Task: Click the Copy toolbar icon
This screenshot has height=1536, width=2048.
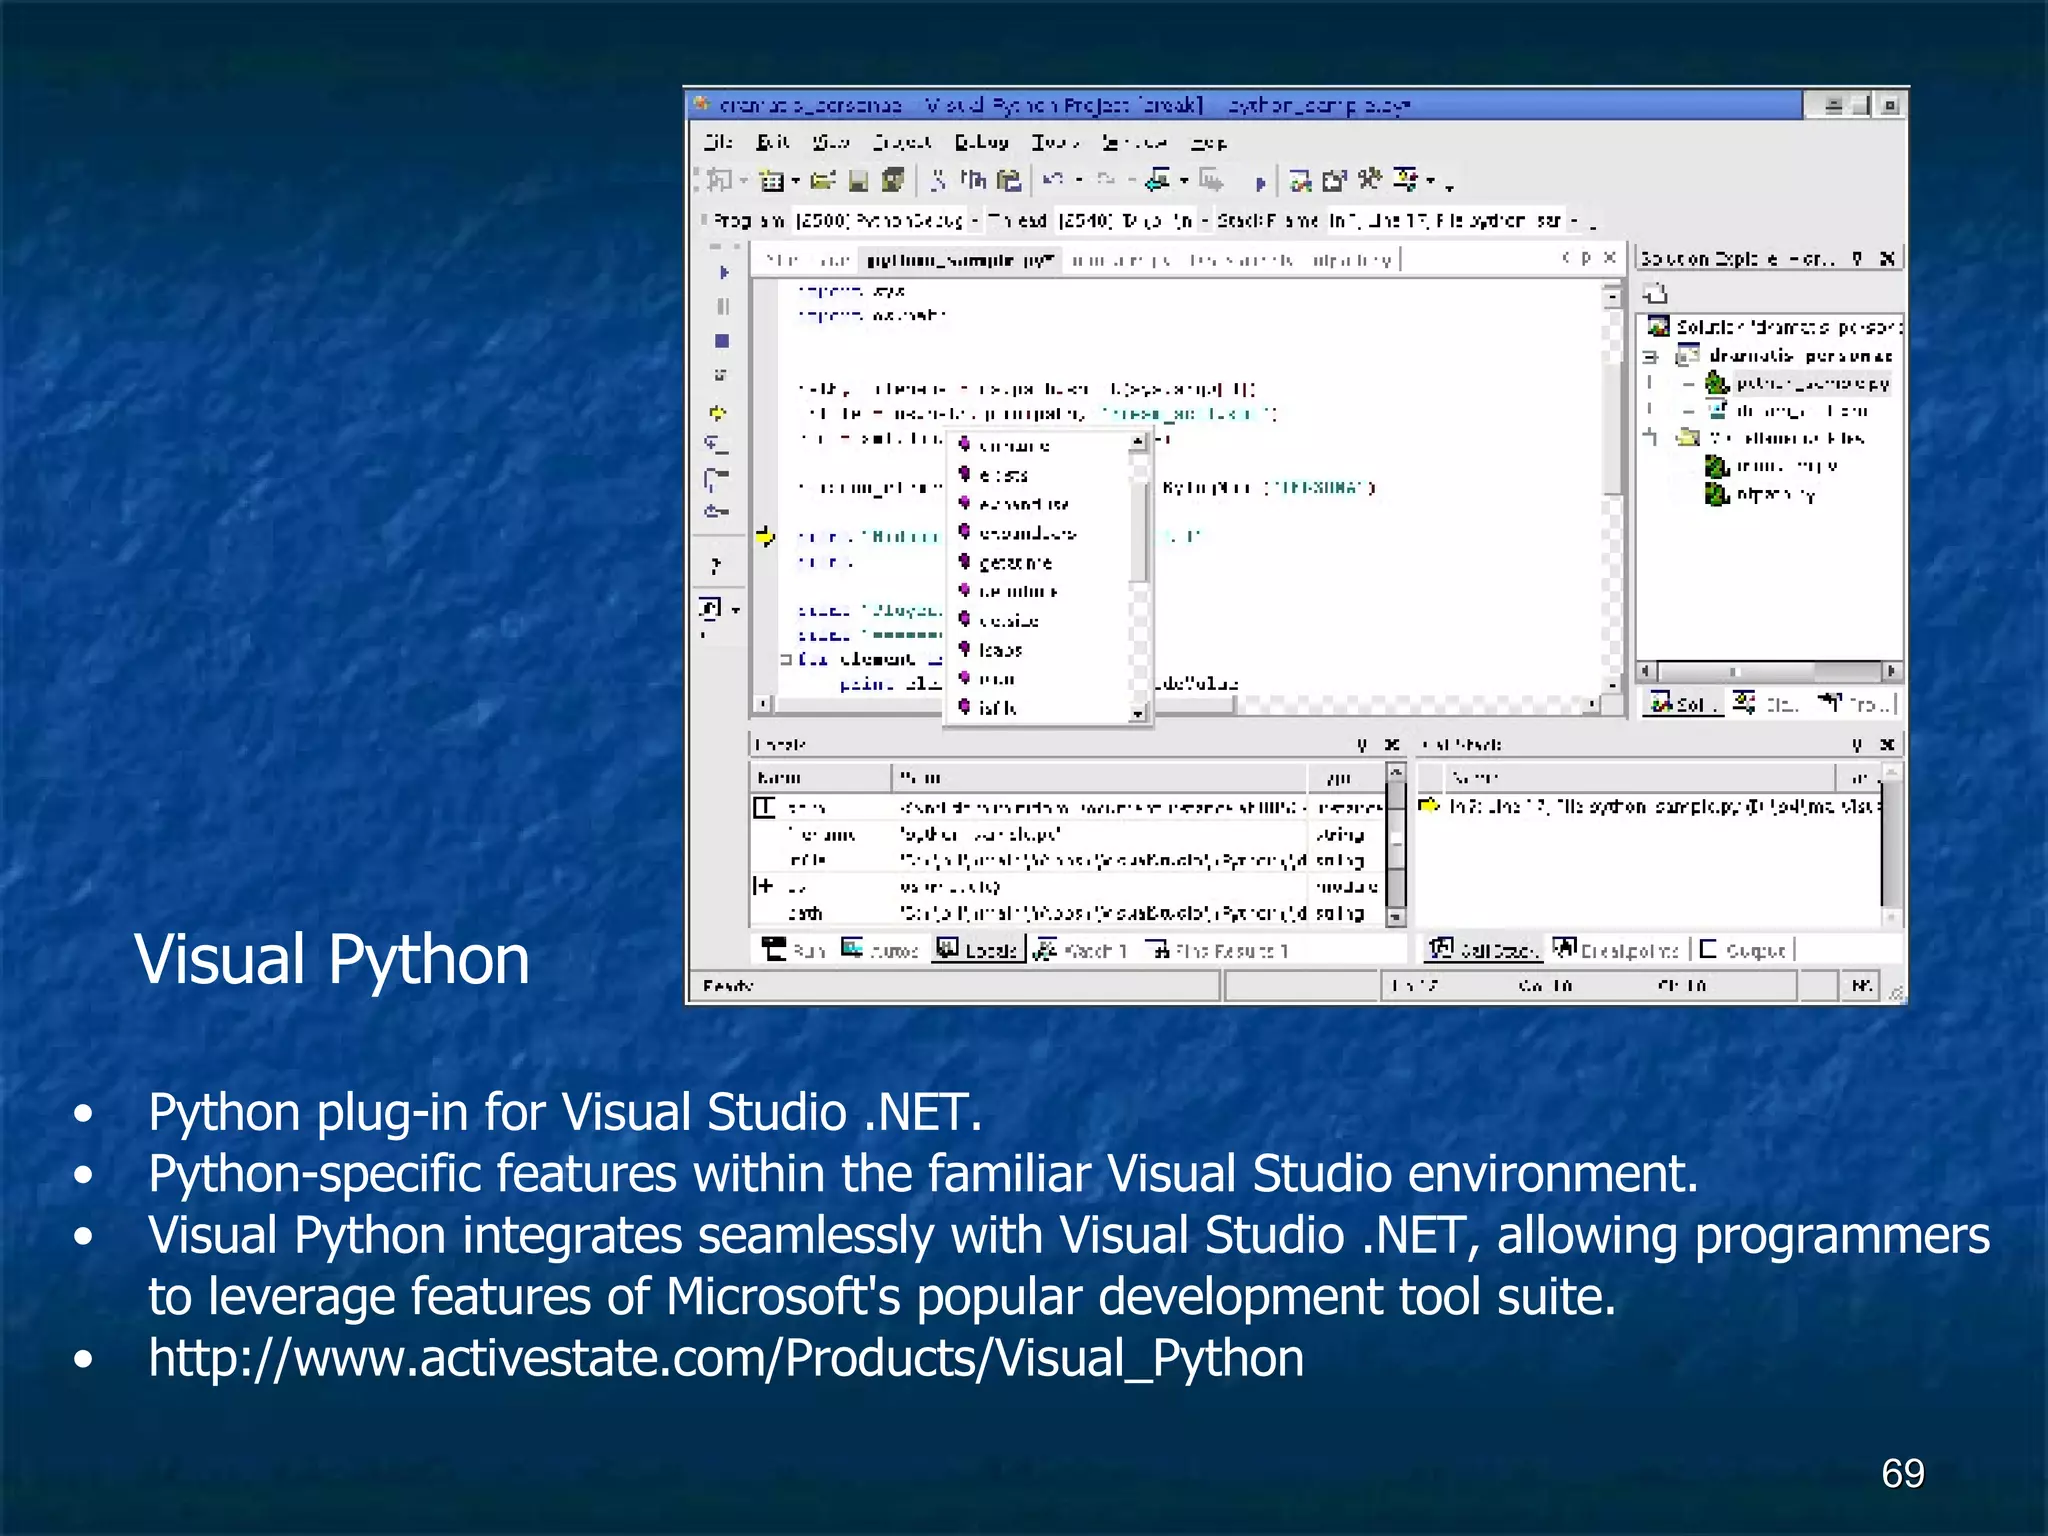Action: [973, 180]
